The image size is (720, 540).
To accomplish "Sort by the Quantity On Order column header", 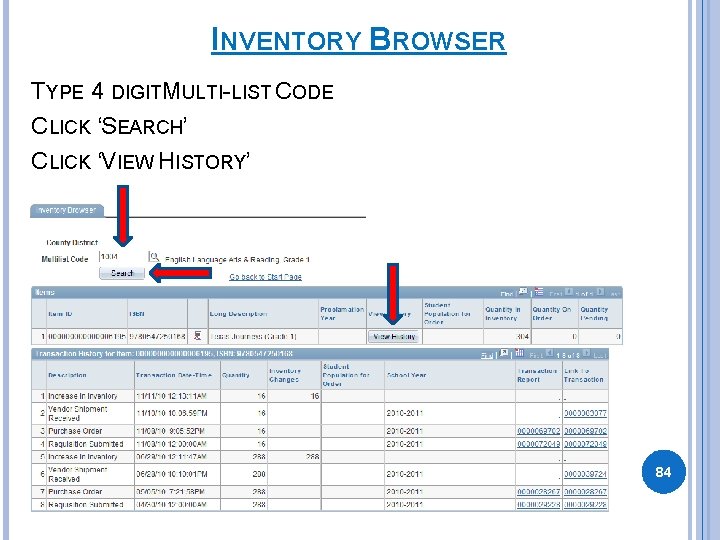I will (551, 314).
